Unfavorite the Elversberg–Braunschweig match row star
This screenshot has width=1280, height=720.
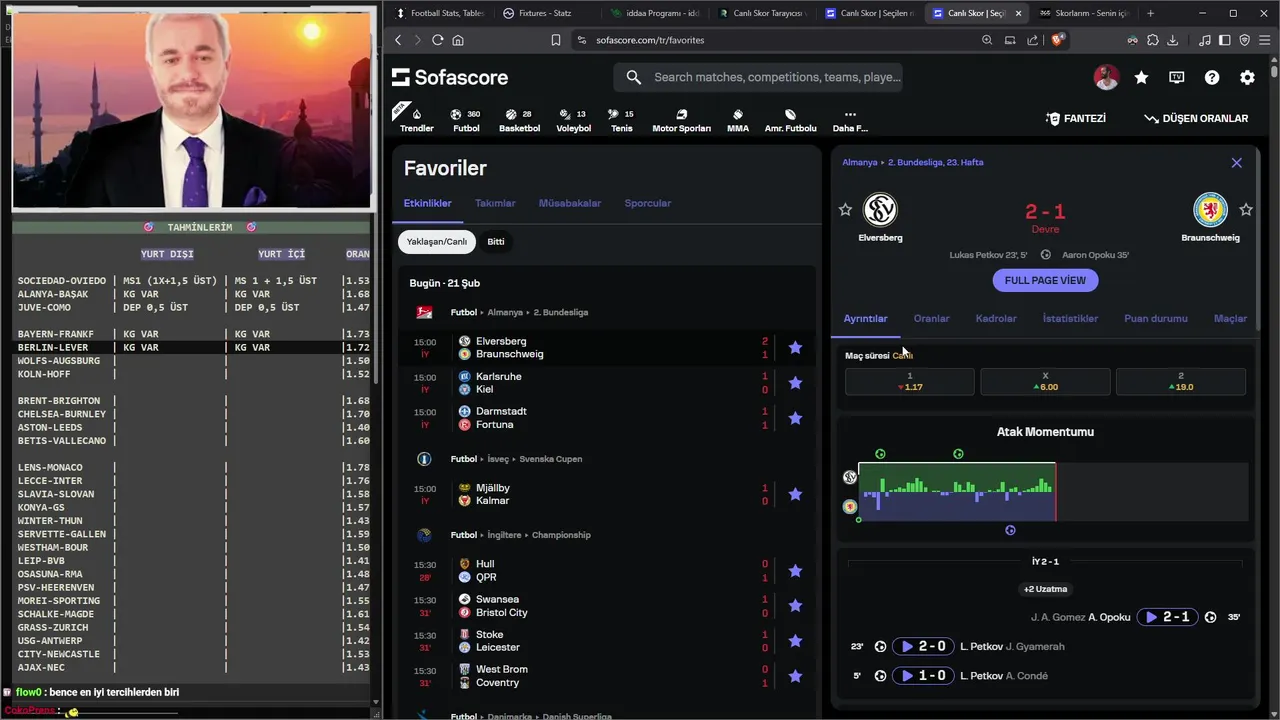[x=795, y=347]
